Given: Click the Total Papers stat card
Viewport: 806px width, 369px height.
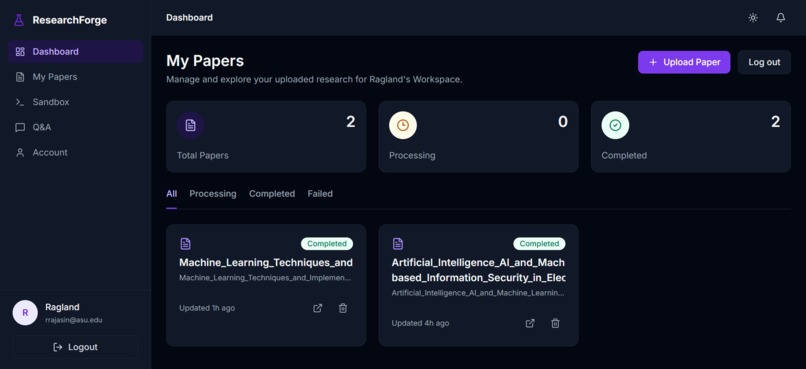Looking at the screenshot, I should (266, 136).
